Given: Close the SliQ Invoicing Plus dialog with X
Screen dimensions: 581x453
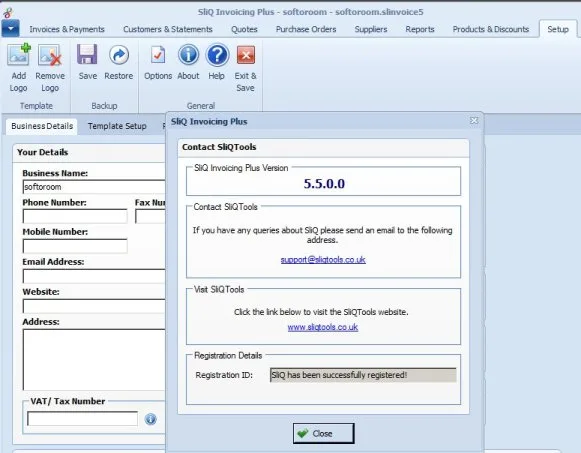Looking at the screenshot, I should (x=474, y=121).
